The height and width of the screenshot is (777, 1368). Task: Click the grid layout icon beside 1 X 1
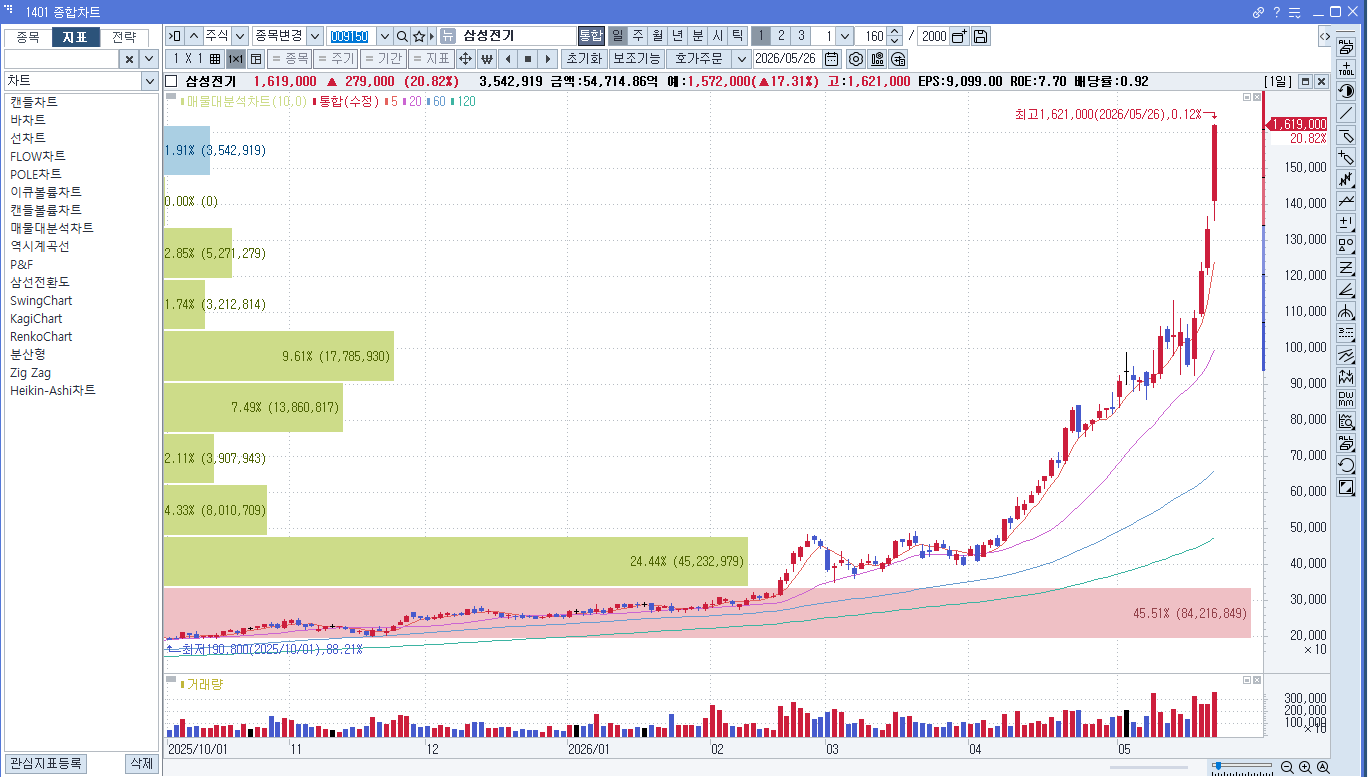[215, 59]
